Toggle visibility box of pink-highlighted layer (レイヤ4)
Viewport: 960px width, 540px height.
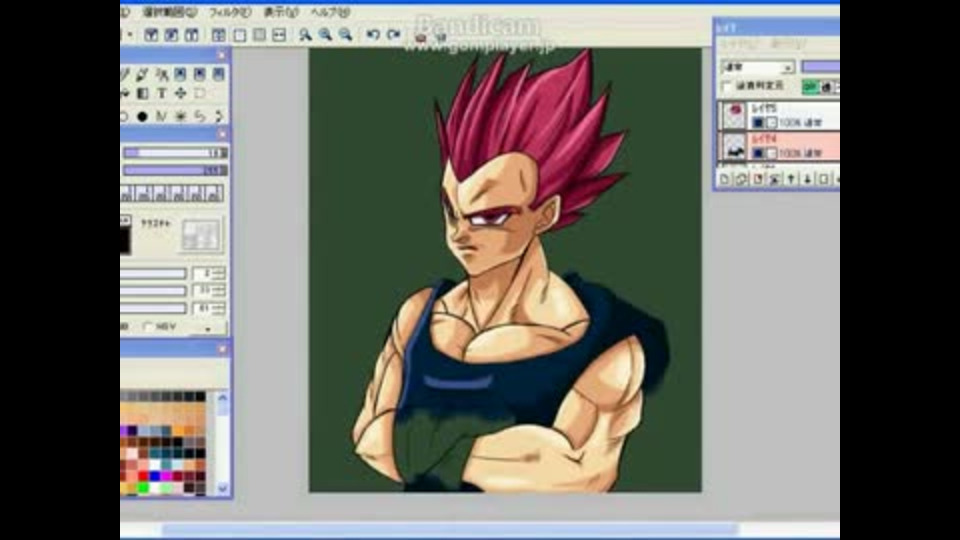click(758, 153)
